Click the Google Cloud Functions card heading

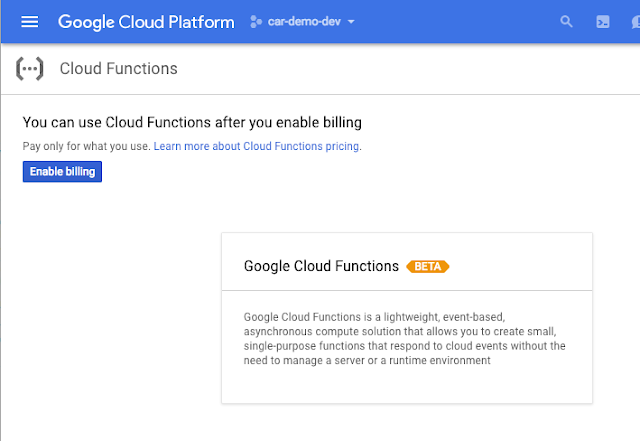(321, 266)
